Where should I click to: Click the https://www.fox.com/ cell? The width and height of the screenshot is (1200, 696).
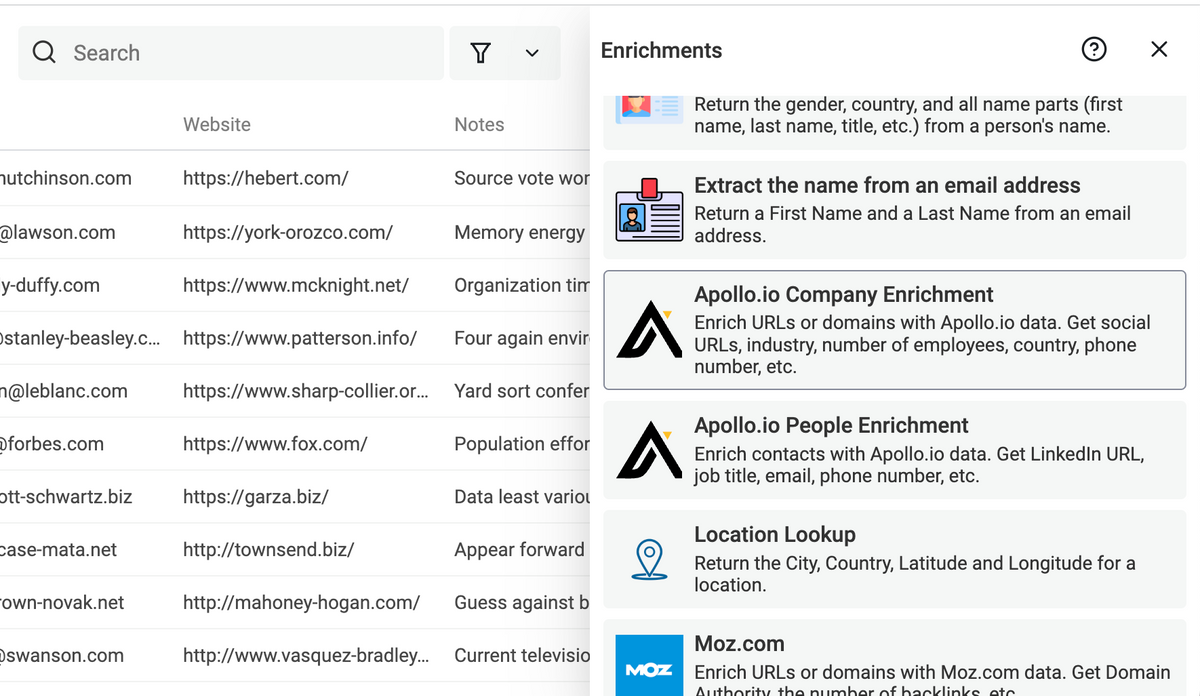275,444
